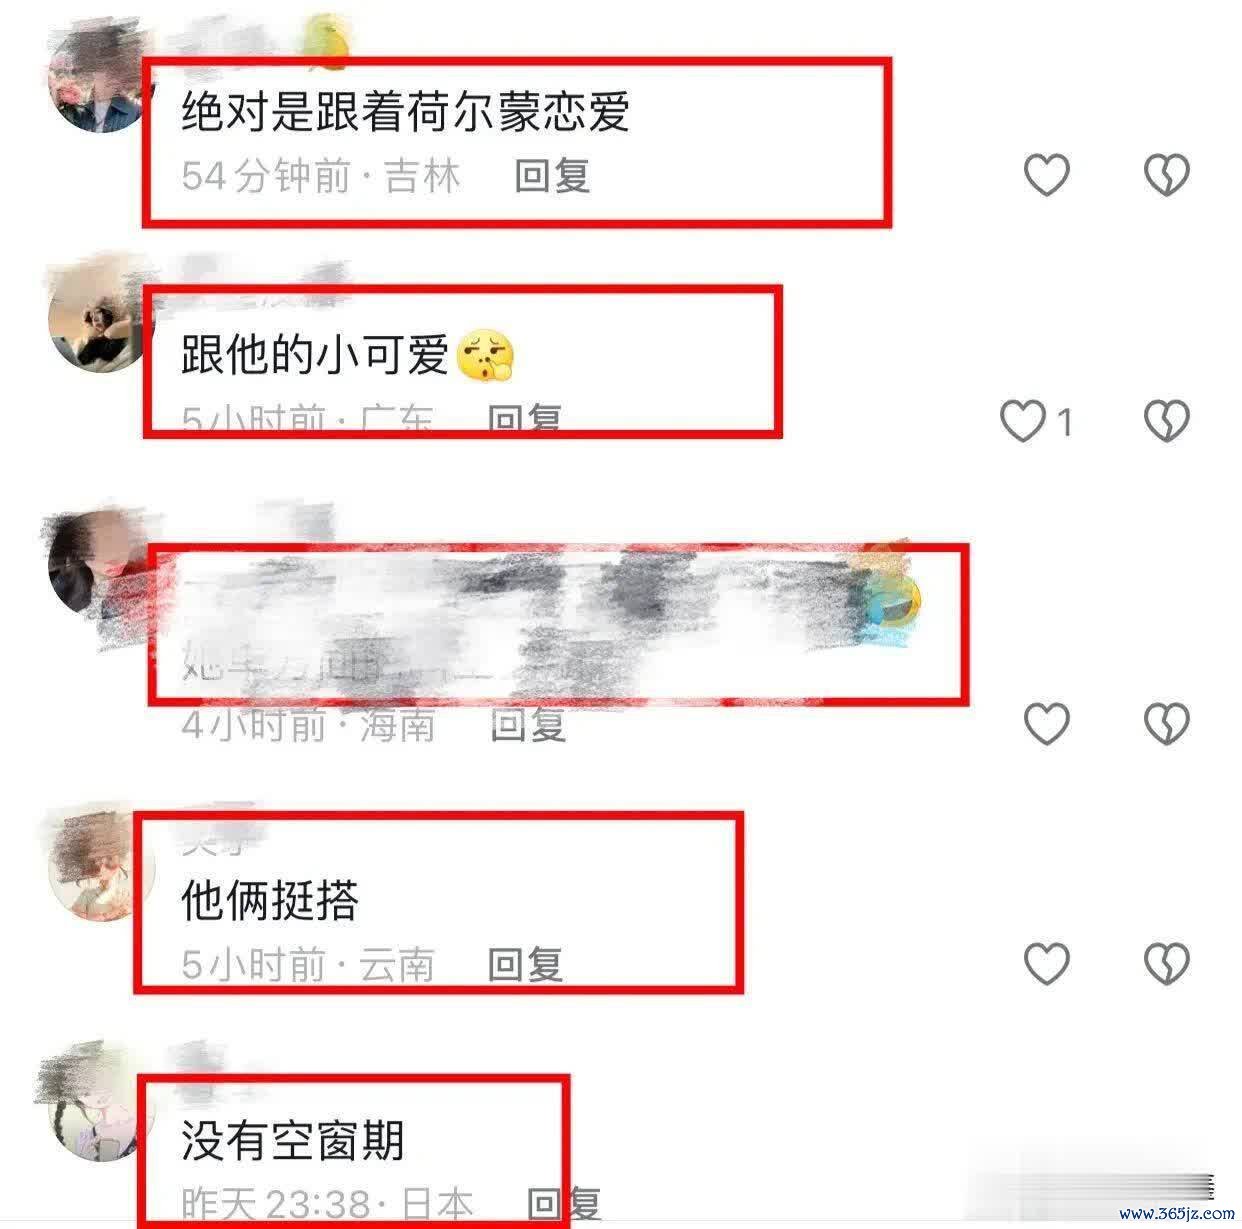Reply to the 广东 comment
This screenshot has width=1242, height=1229.
[525, 418]
